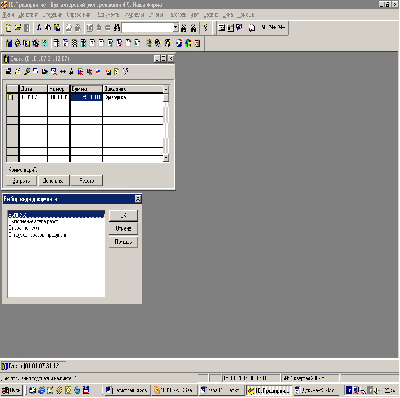Open the first menu in the menu bar
The image size is (400, 398).
8,15
